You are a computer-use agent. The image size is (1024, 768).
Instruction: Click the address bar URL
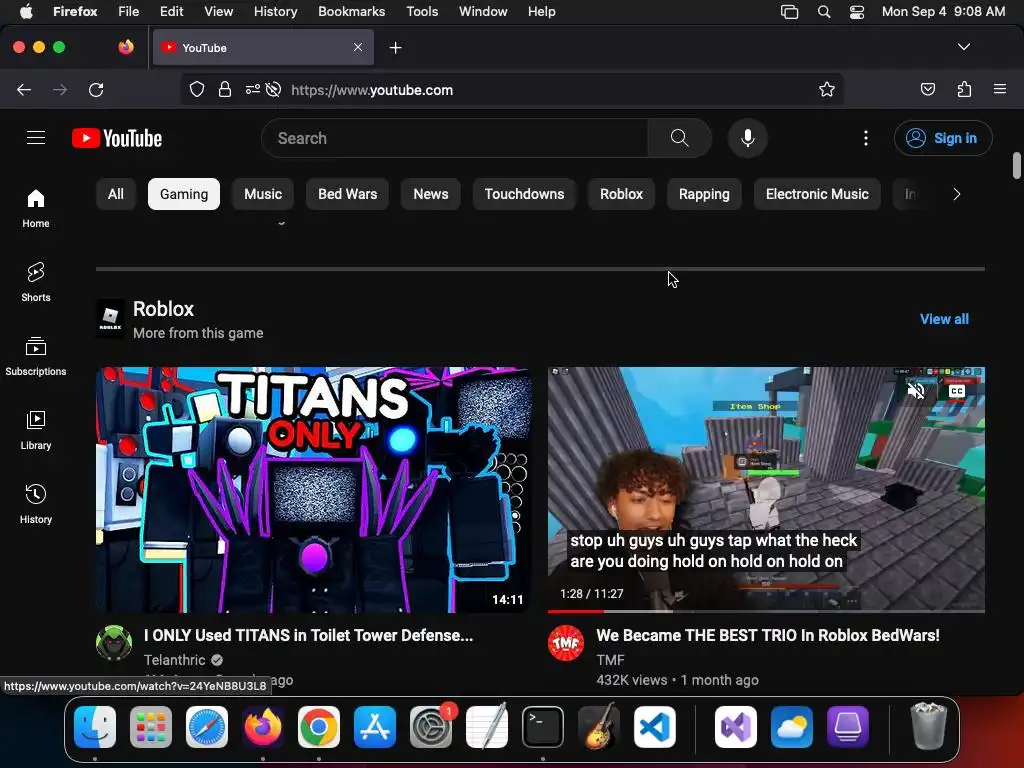372,90
